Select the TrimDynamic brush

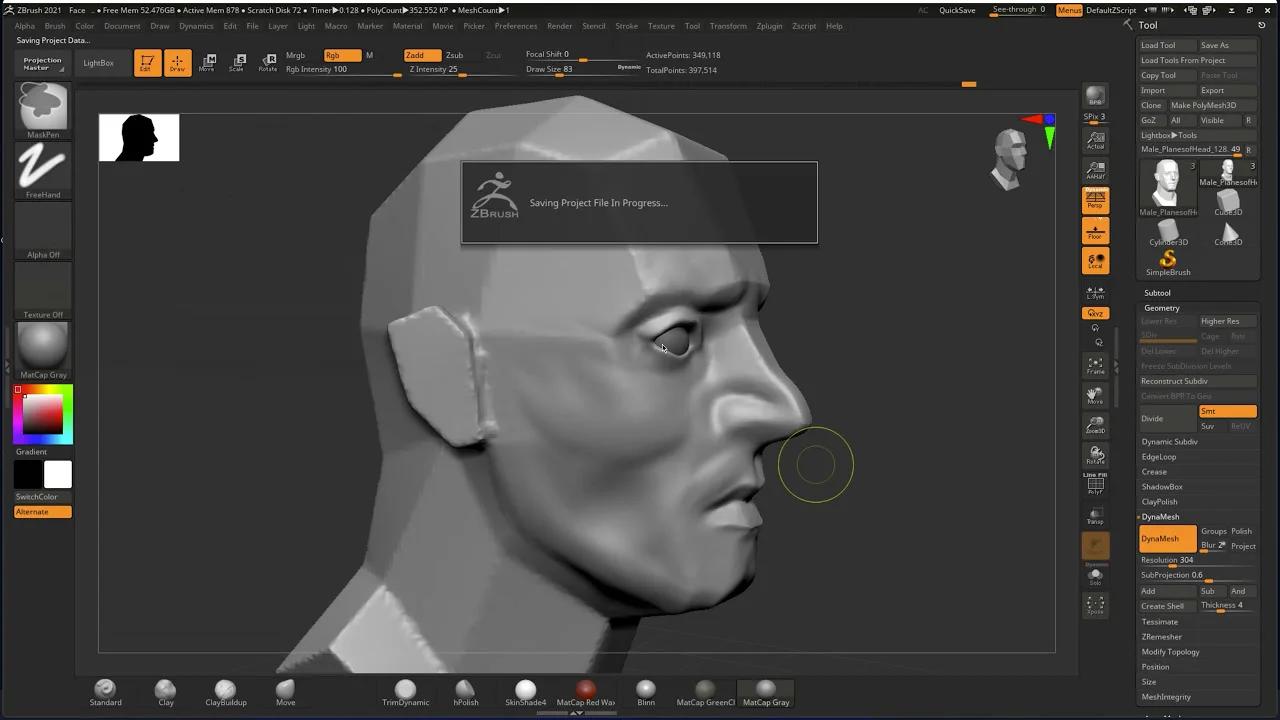click(x=405, y=690)
